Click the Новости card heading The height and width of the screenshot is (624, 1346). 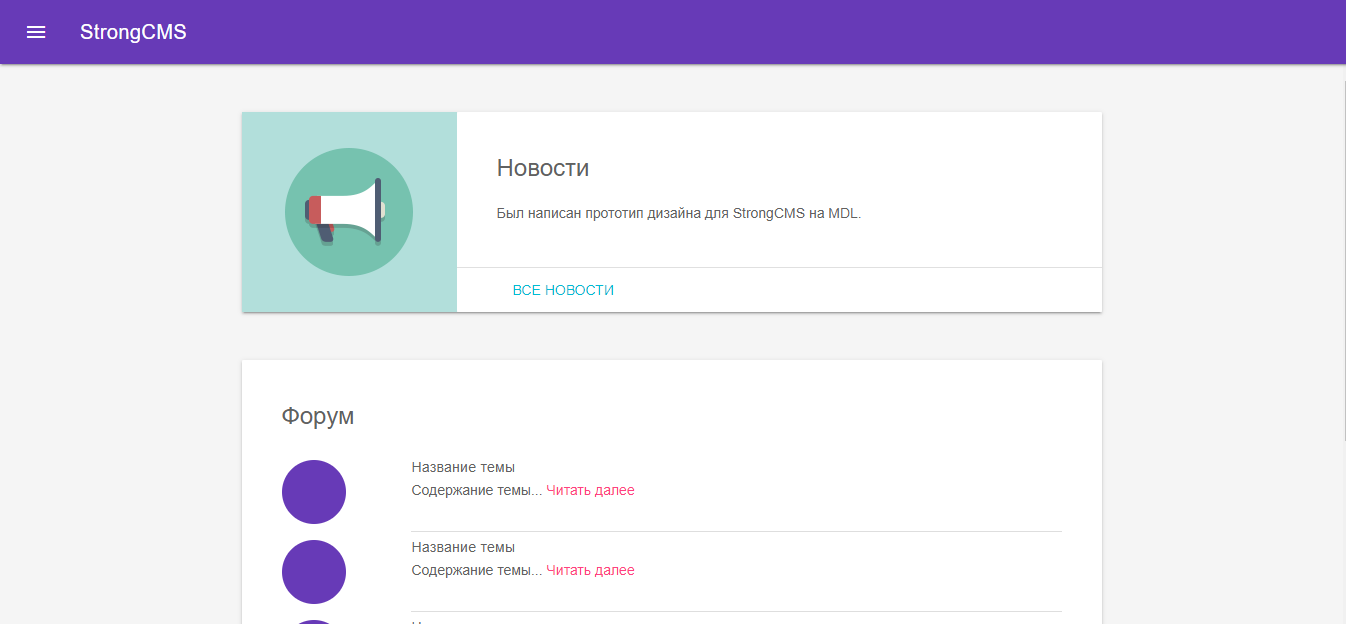tap(543, 168)
